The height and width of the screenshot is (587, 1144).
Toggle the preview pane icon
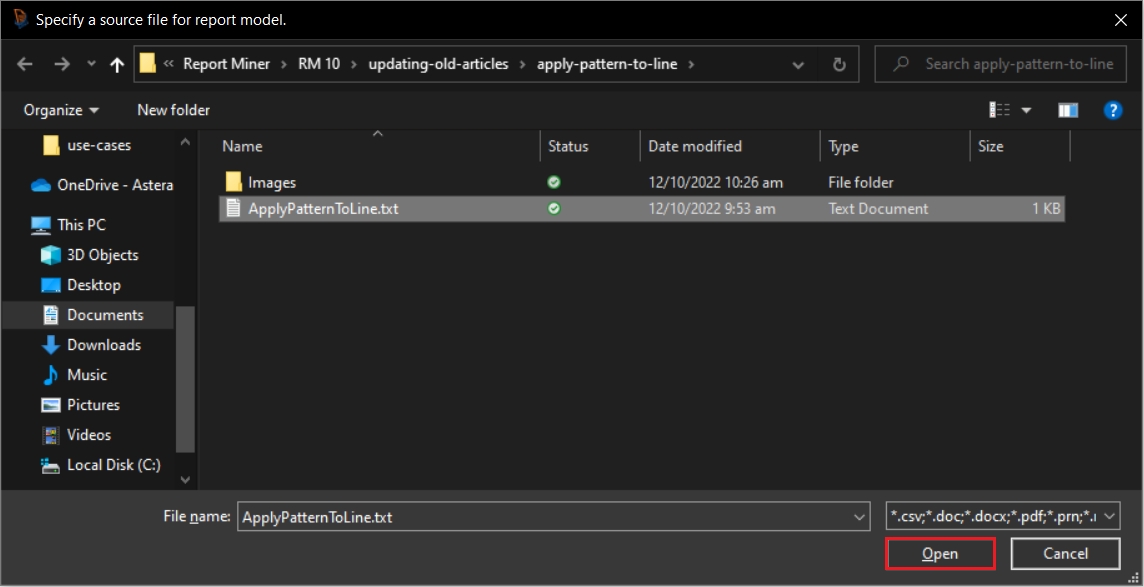pyautogui.click(x=1068, y=110)
